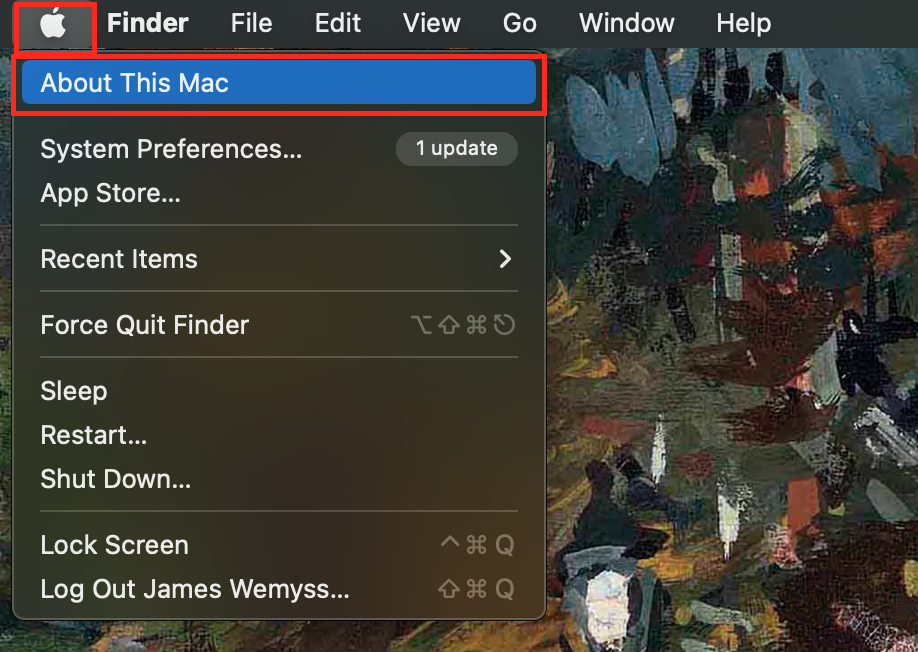Select Lock Screen
Image resolution: width=918 pixels, height=652 pixels.
pos(115,545)
